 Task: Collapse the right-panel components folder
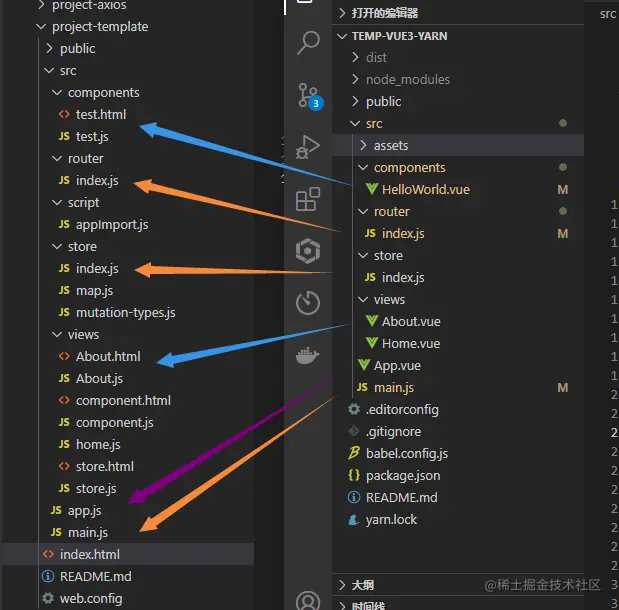(x=363, y=167)
